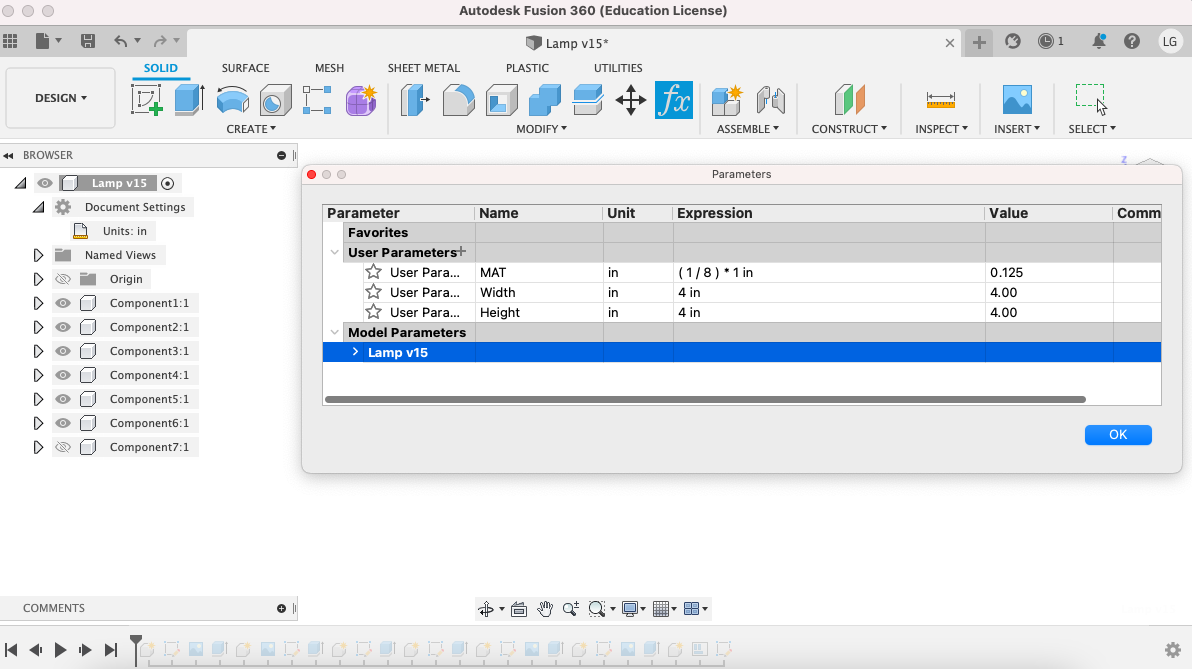Open the CONSTRUCT dropdown menu

coord(849,129)
